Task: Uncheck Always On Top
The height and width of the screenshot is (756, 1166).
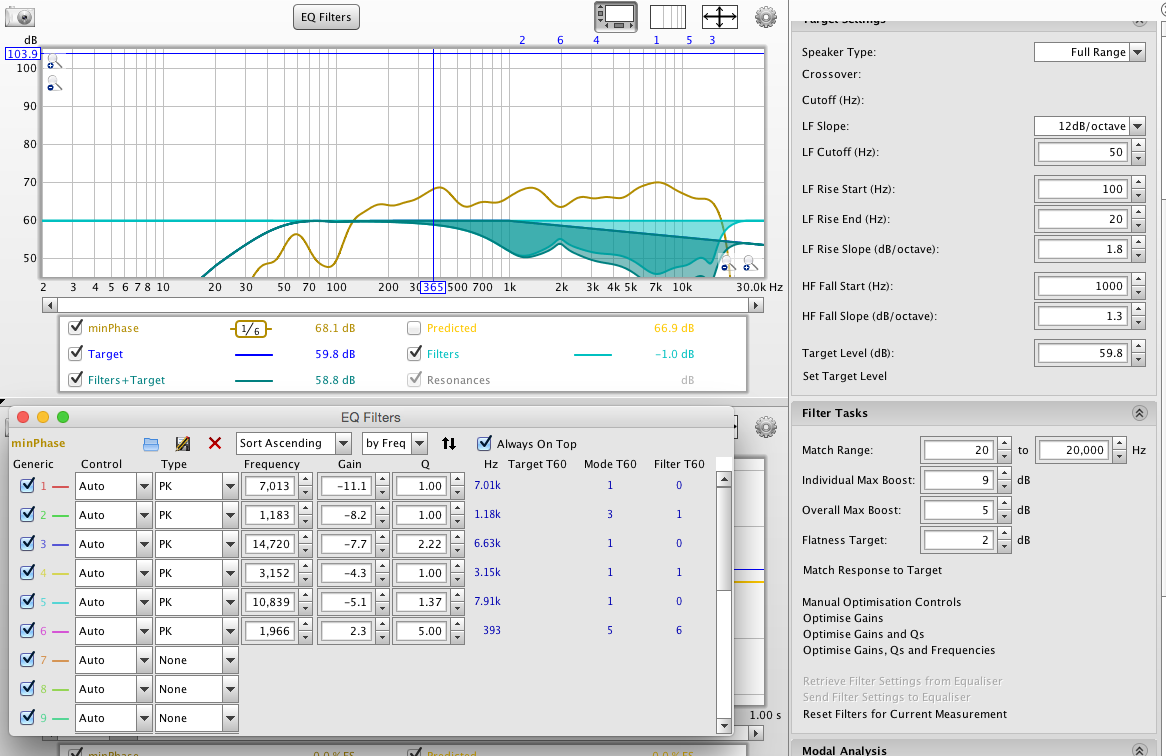Action: pos(484,443)
